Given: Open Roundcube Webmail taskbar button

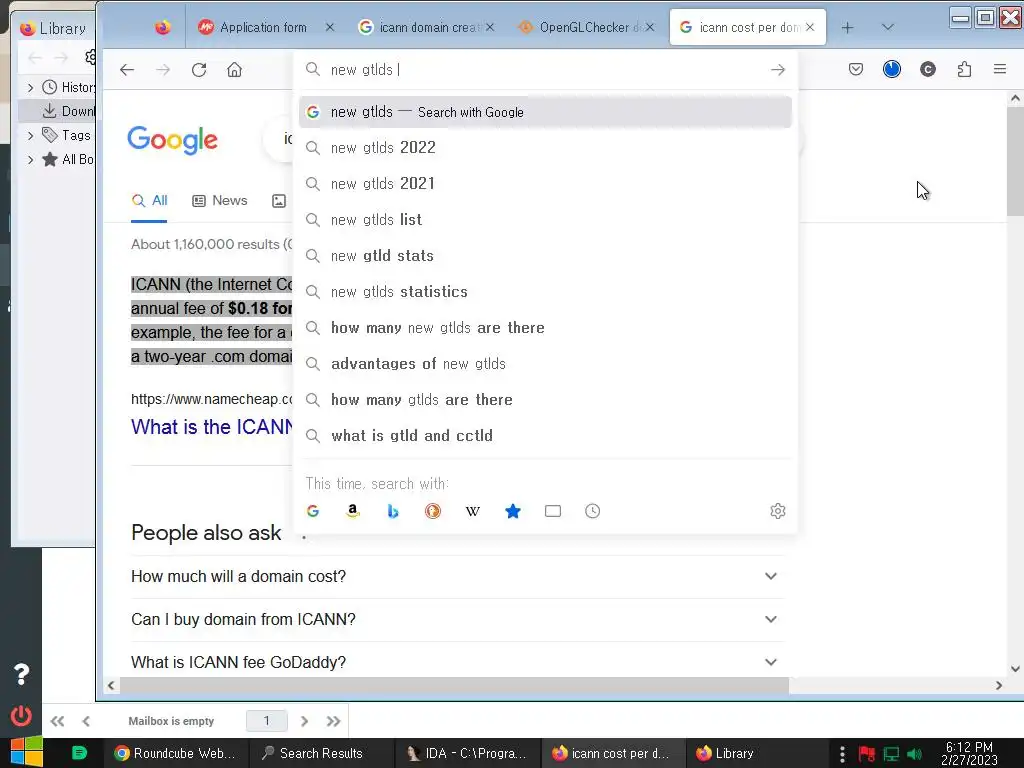Looking at the screenshot, I should click(175, 753).
